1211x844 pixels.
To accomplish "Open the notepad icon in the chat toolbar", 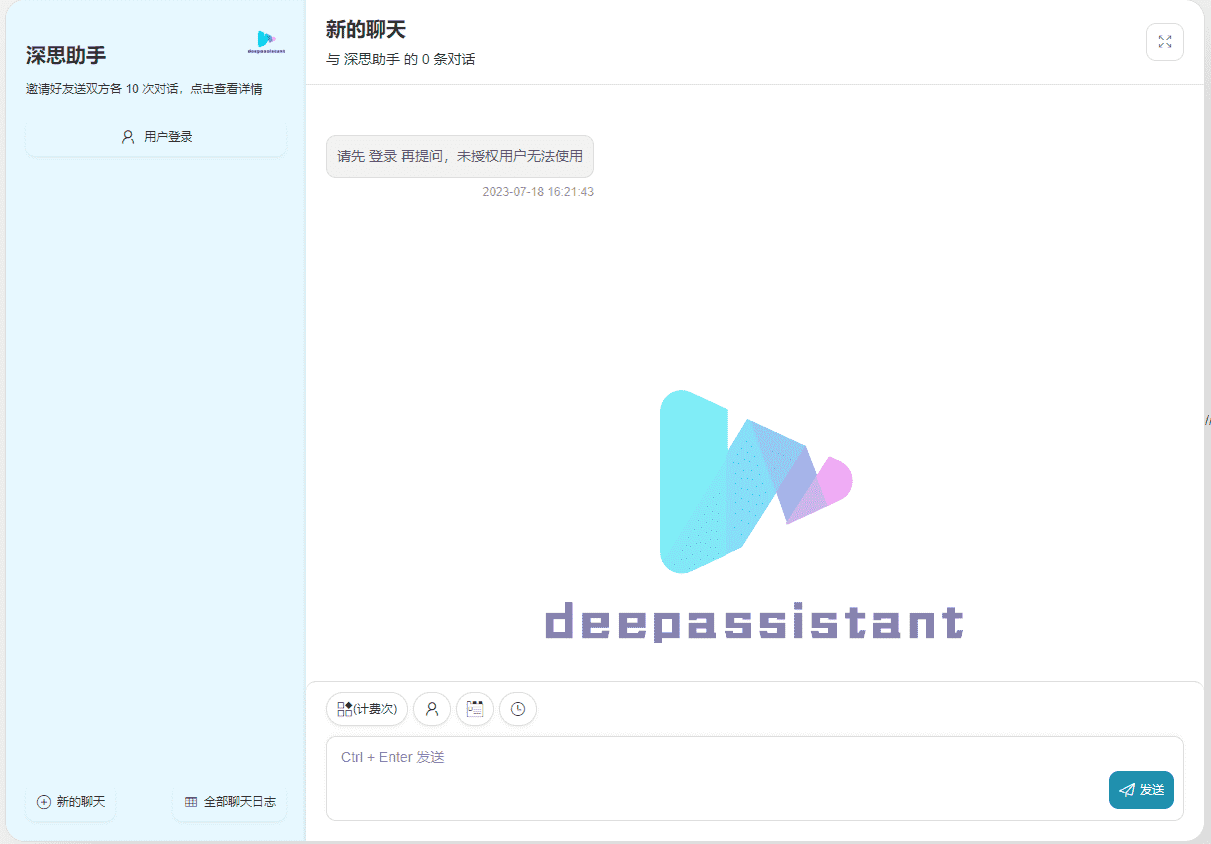I will [475, 709].
